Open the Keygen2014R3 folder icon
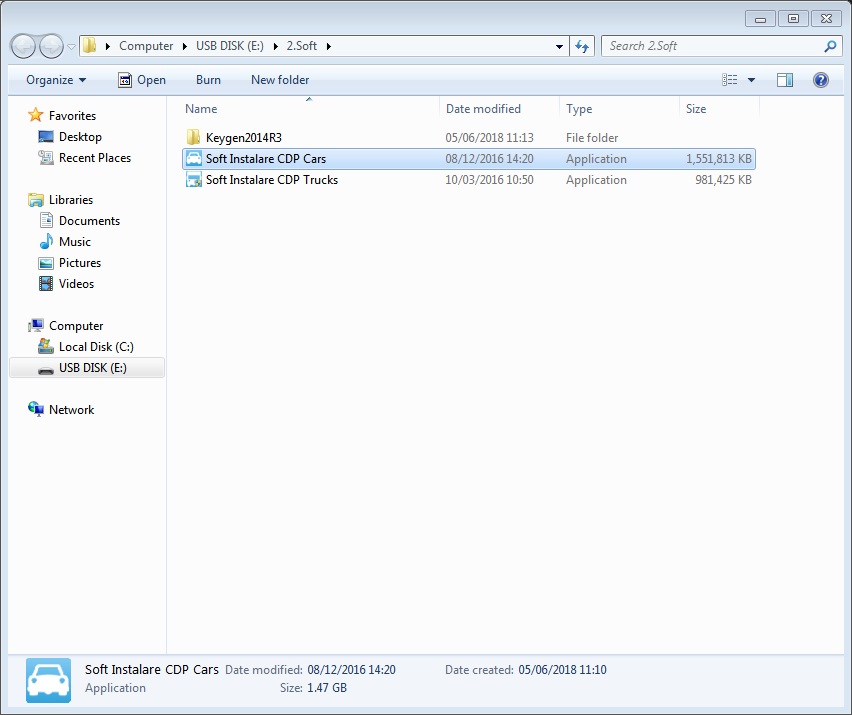 tap(193, 137)
